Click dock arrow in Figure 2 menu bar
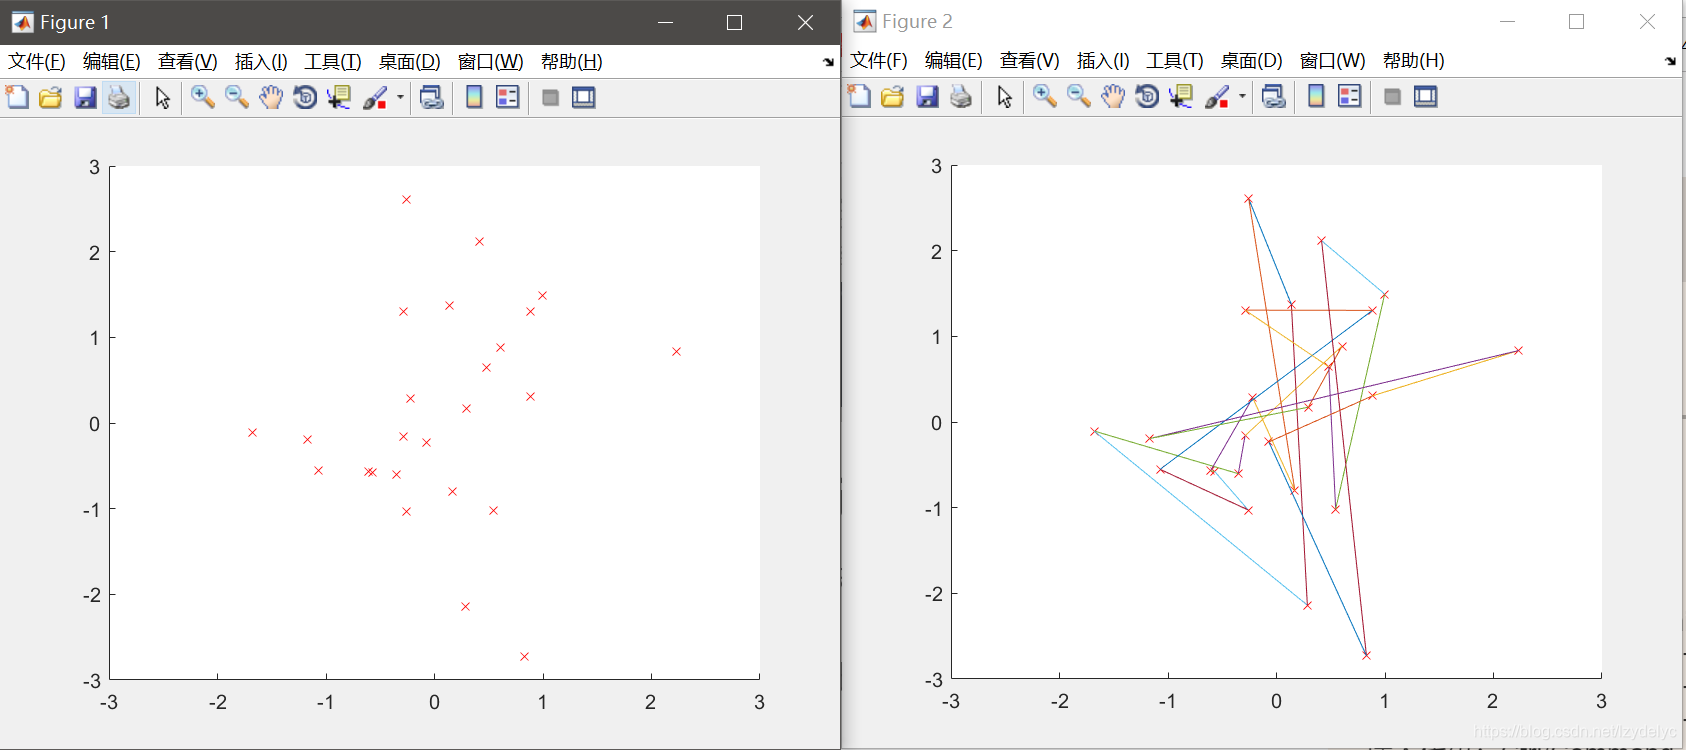 [1670, 61]
